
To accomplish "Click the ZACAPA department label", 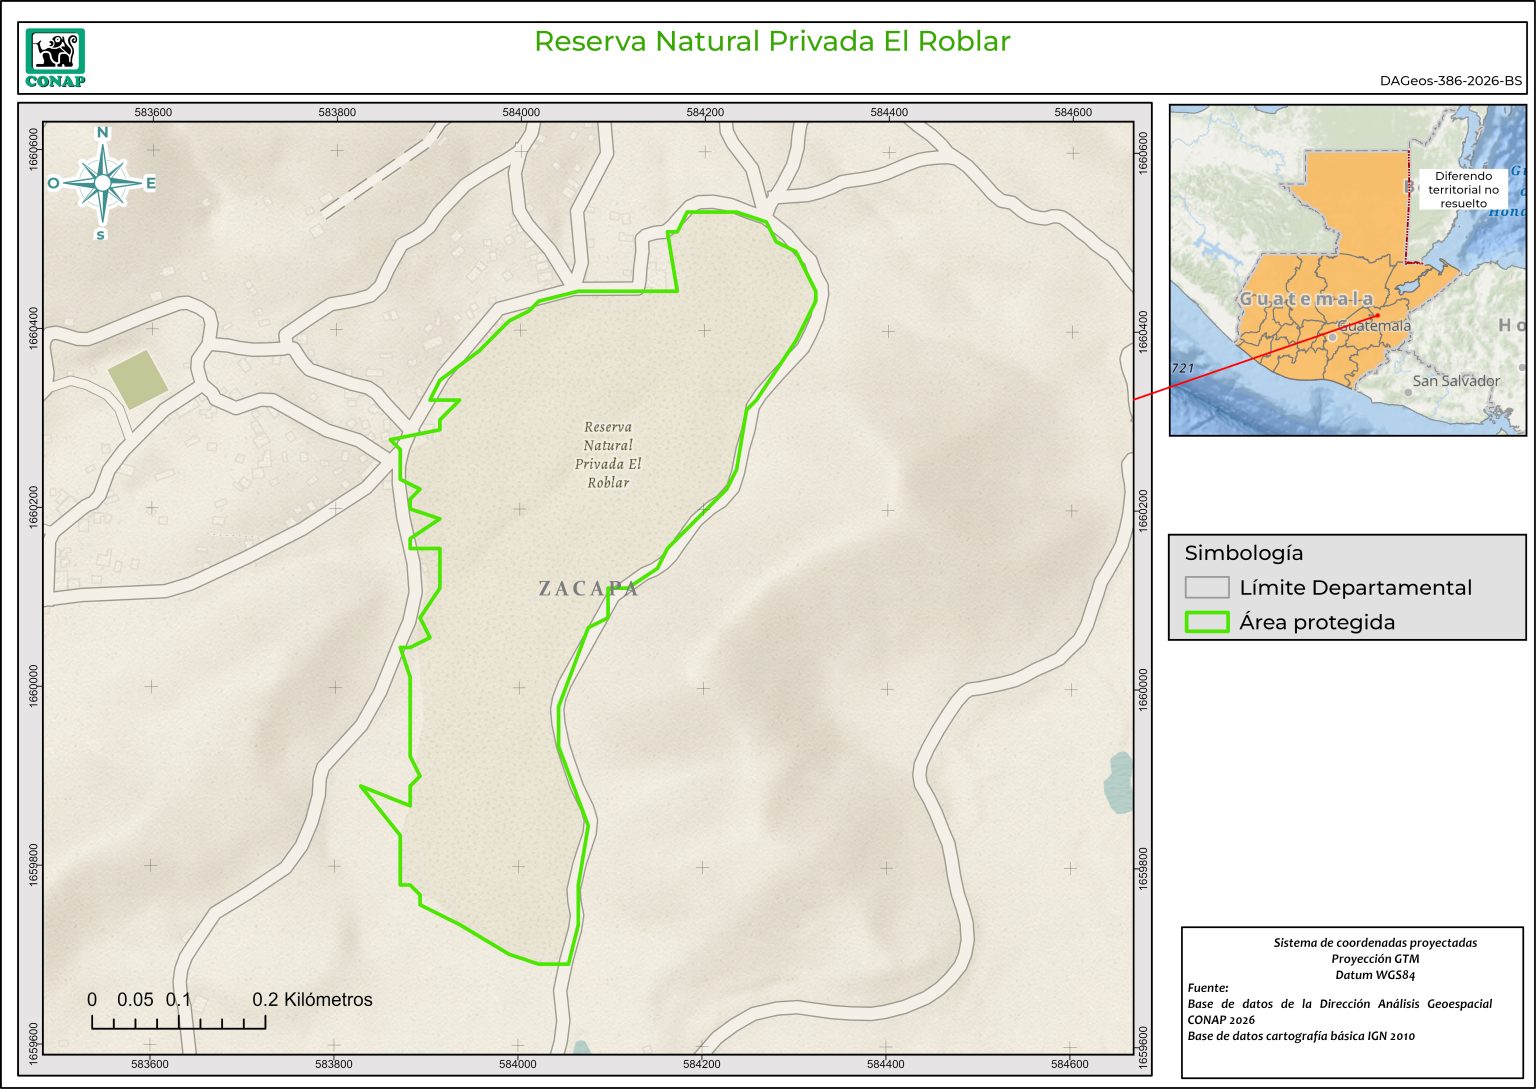I will 588,588.
